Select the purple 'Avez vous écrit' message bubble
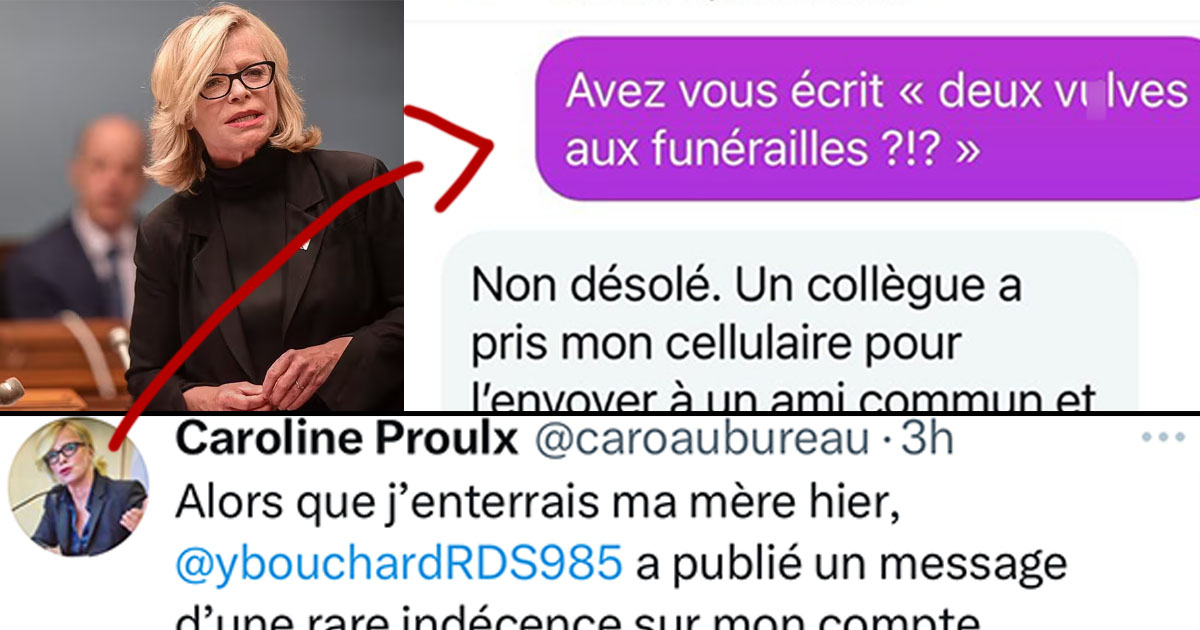Screen dimensions: 1200x630 click(868, 119)
